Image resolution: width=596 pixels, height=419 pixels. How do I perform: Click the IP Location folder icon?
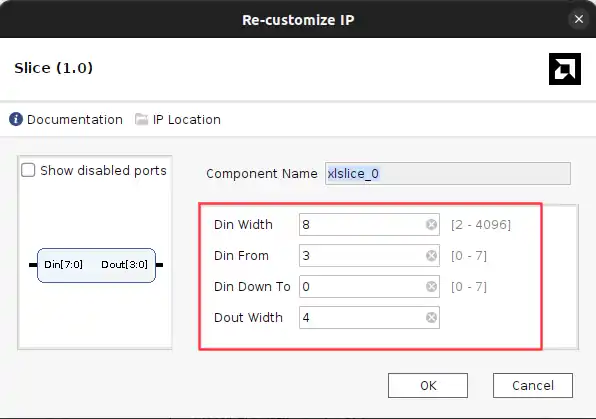click(141, 119)
